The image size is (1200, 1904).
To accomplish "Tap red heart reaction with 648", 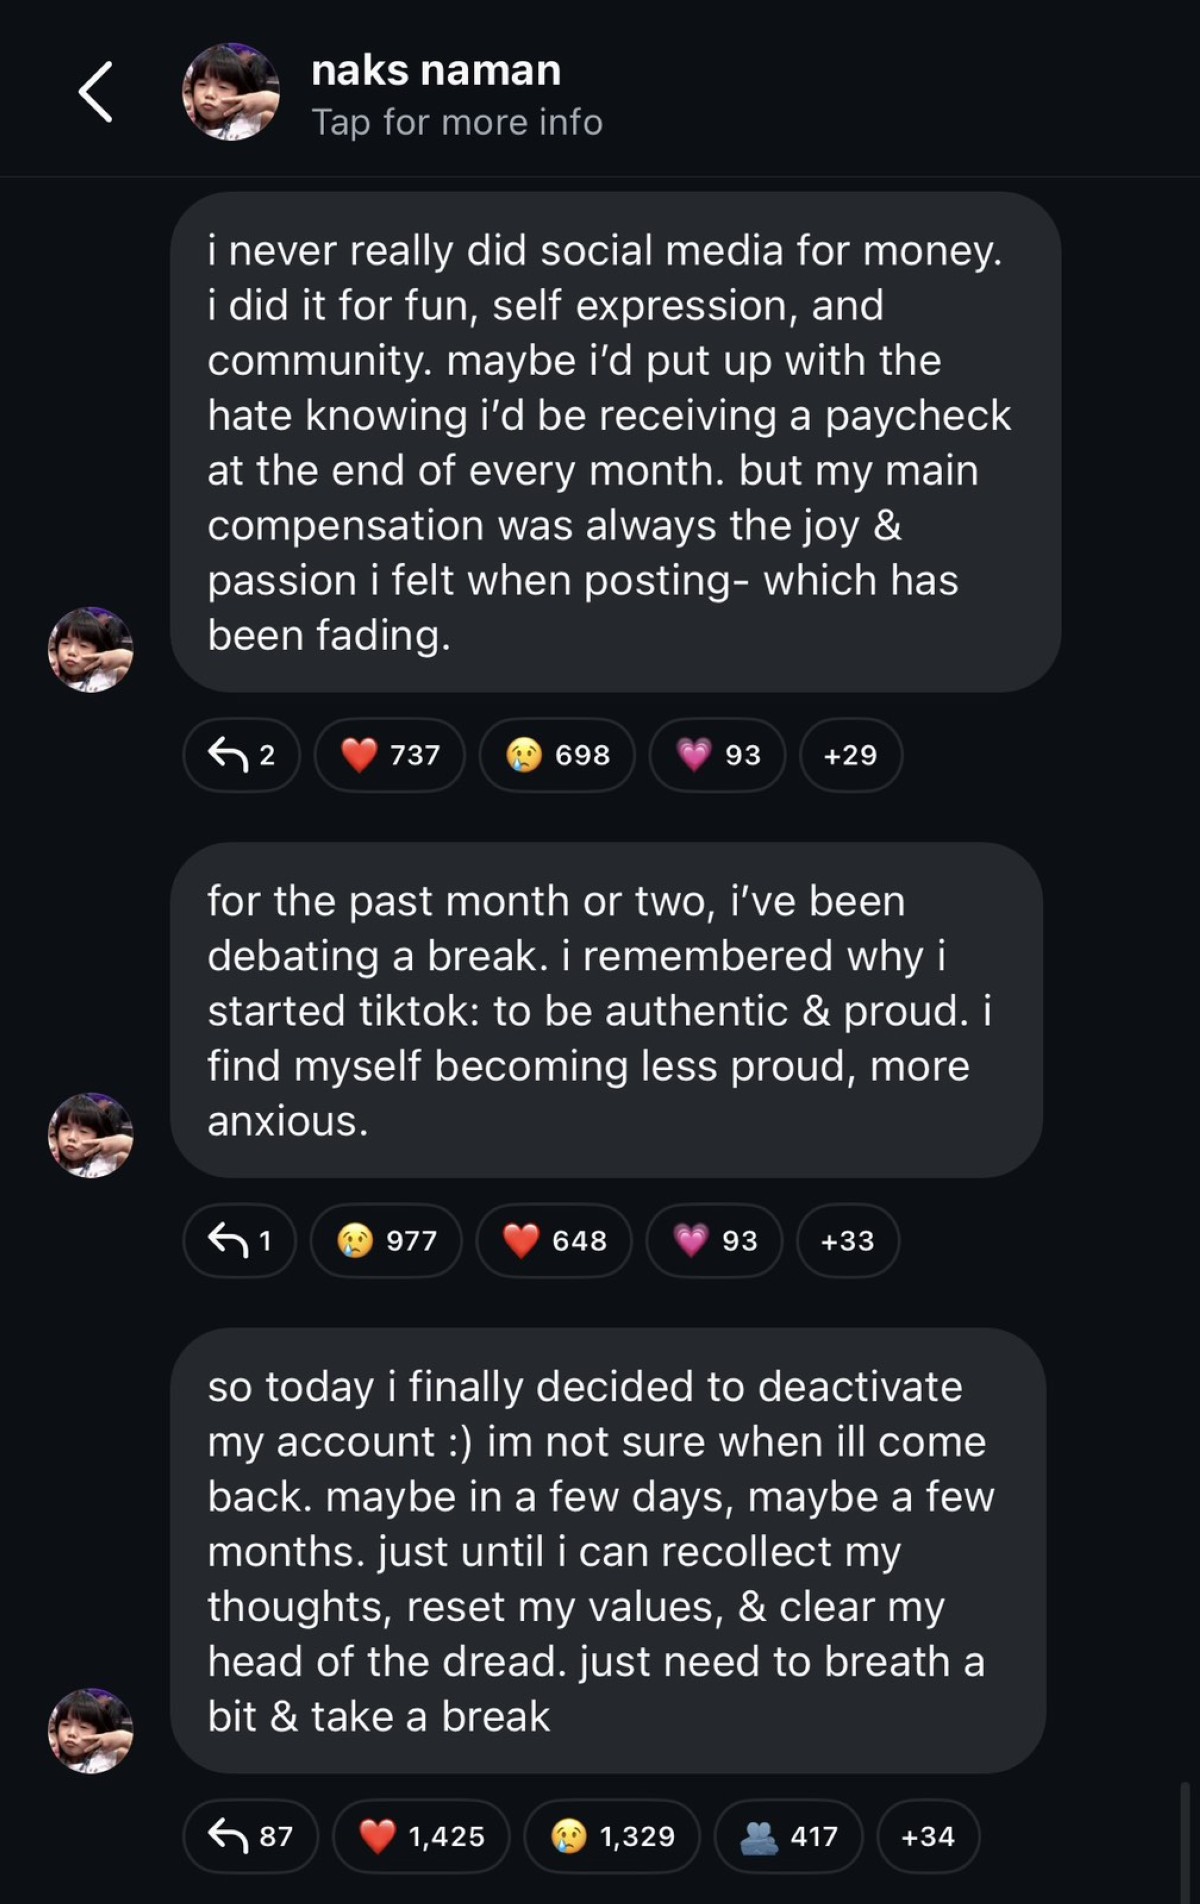I will tap(554, 1241).
